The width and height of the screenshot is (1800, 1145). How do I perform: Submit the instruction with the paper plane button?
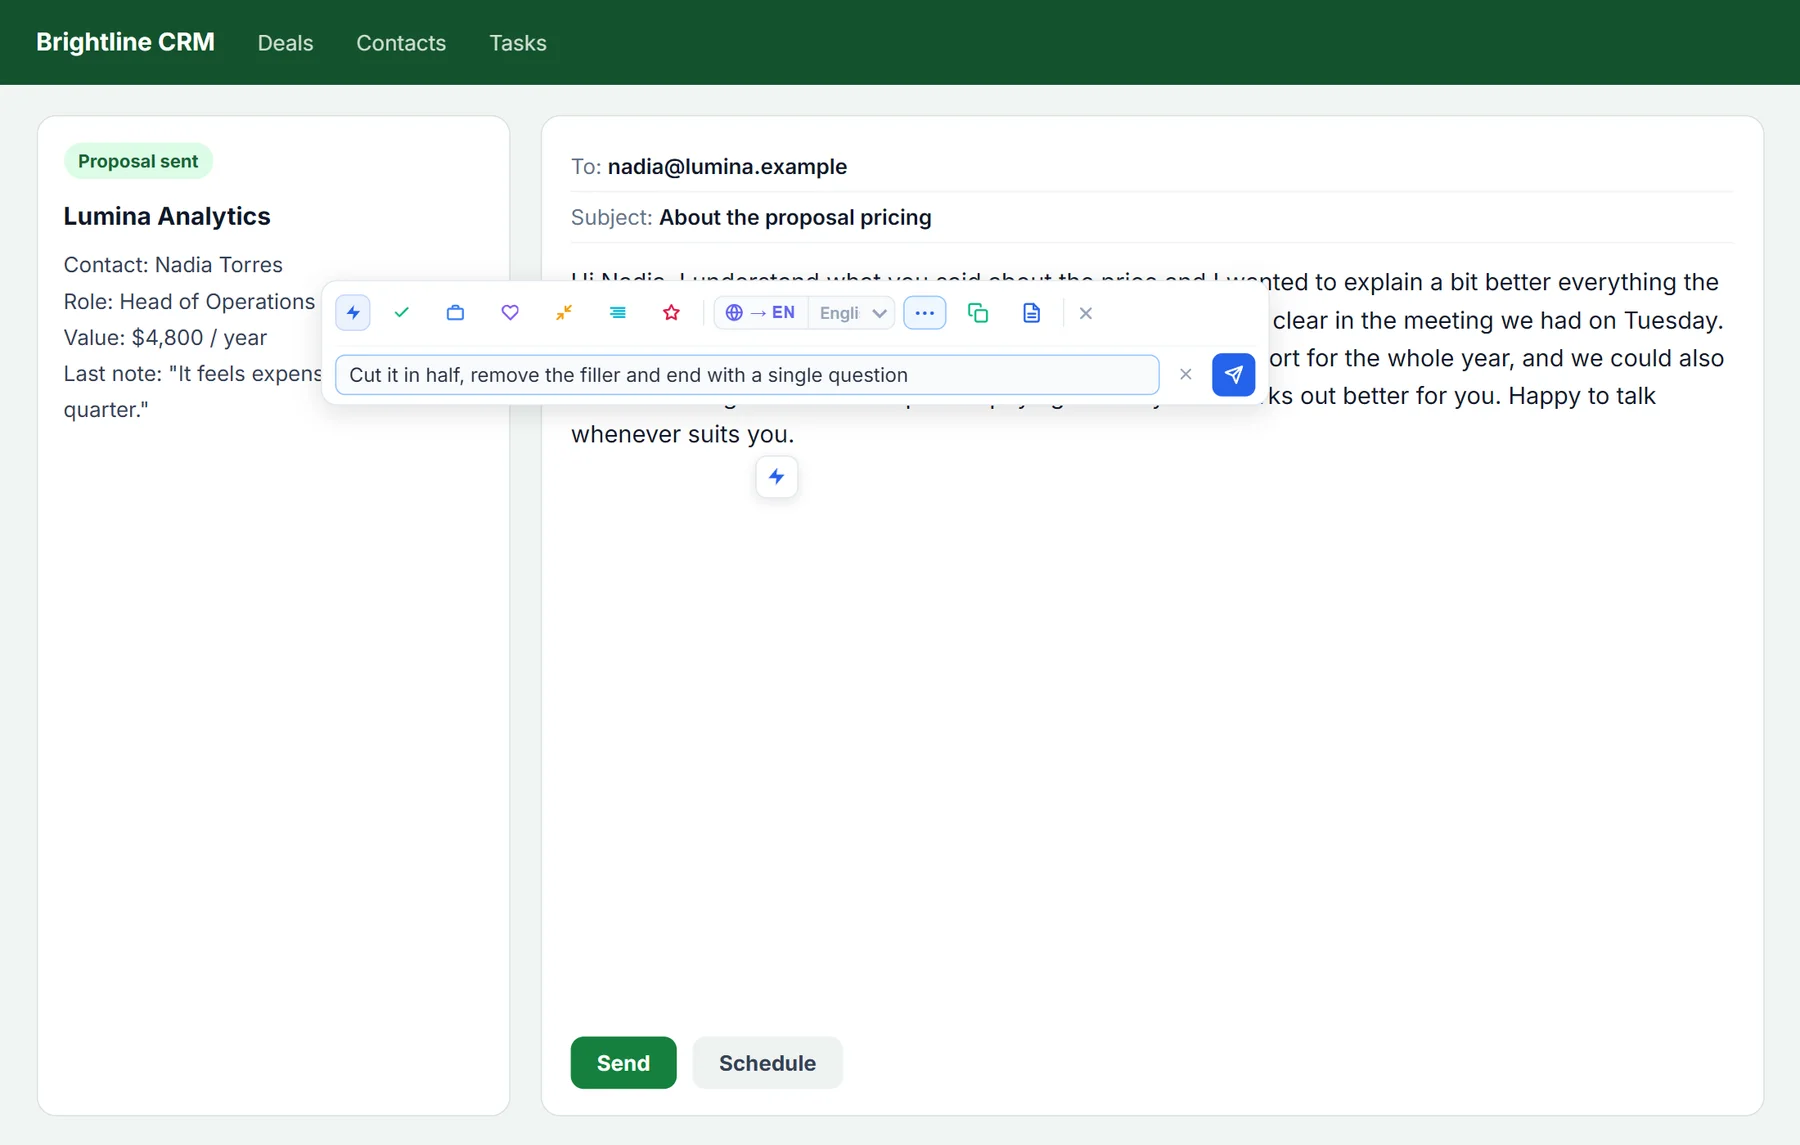[1233, 374]
